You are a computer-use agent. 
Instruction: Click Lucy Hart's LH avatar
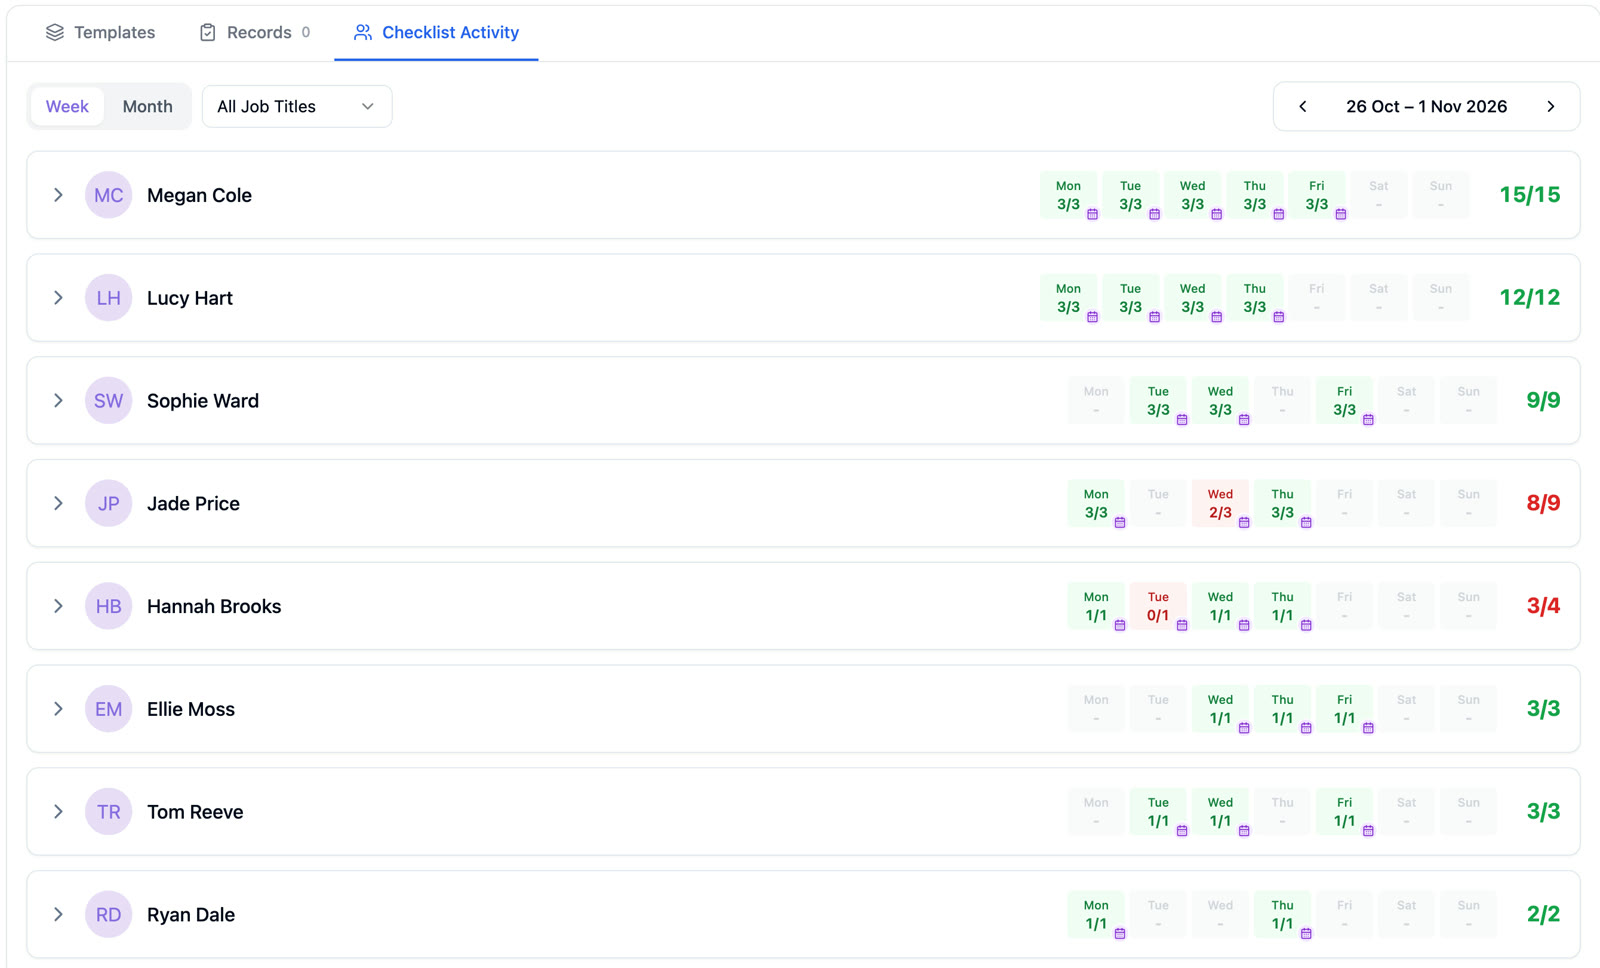(108, 298)
